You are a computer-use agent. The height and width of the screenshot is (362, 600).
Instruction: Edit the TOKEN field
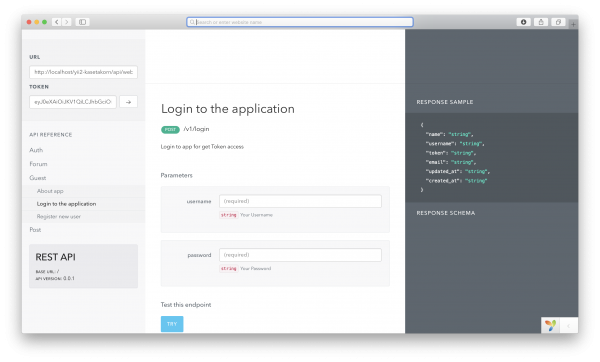(73, 102)
